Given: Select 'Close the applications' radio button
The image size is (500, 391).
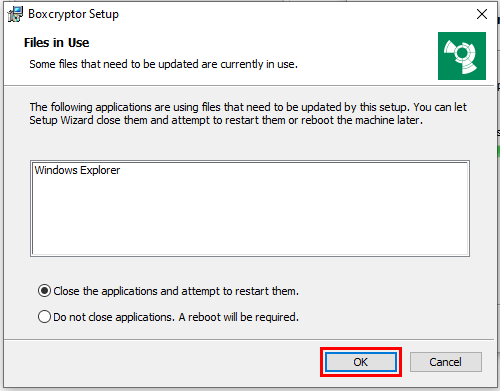Looking at the screenshot, I should coord(44,291).
